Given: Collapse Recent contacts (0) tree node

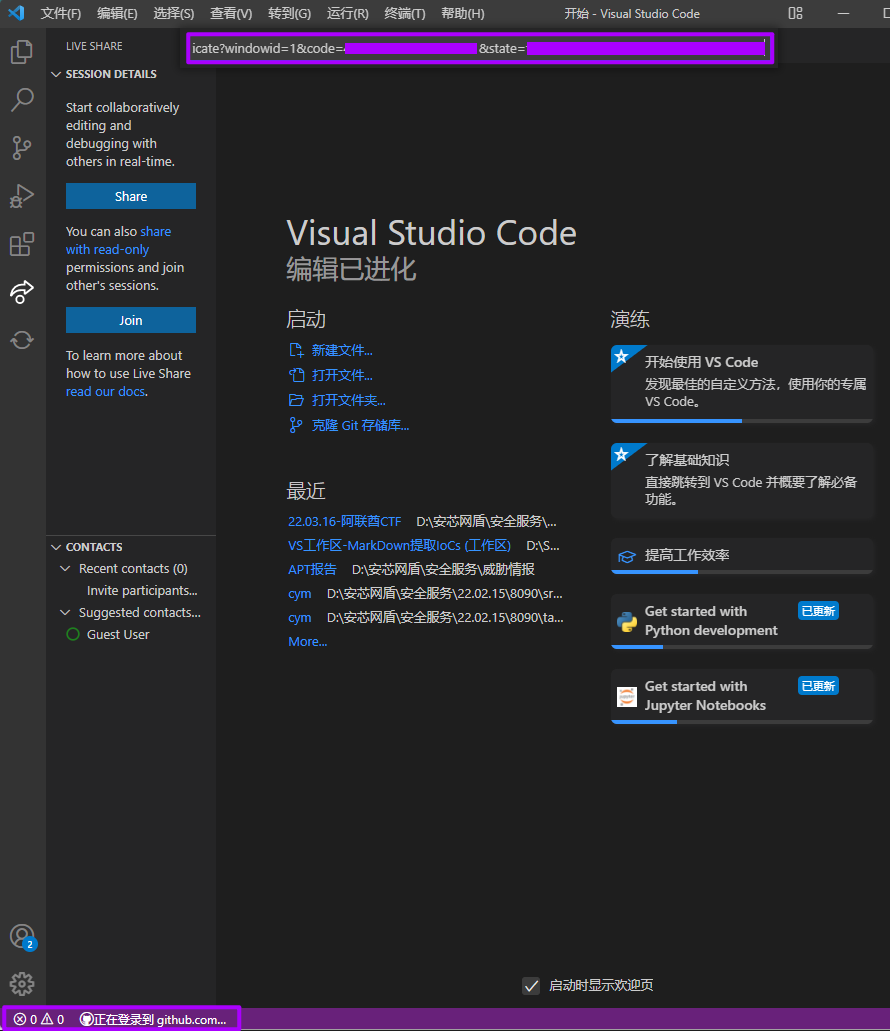Looking at the screenshot, I should (x=66, y=569).
